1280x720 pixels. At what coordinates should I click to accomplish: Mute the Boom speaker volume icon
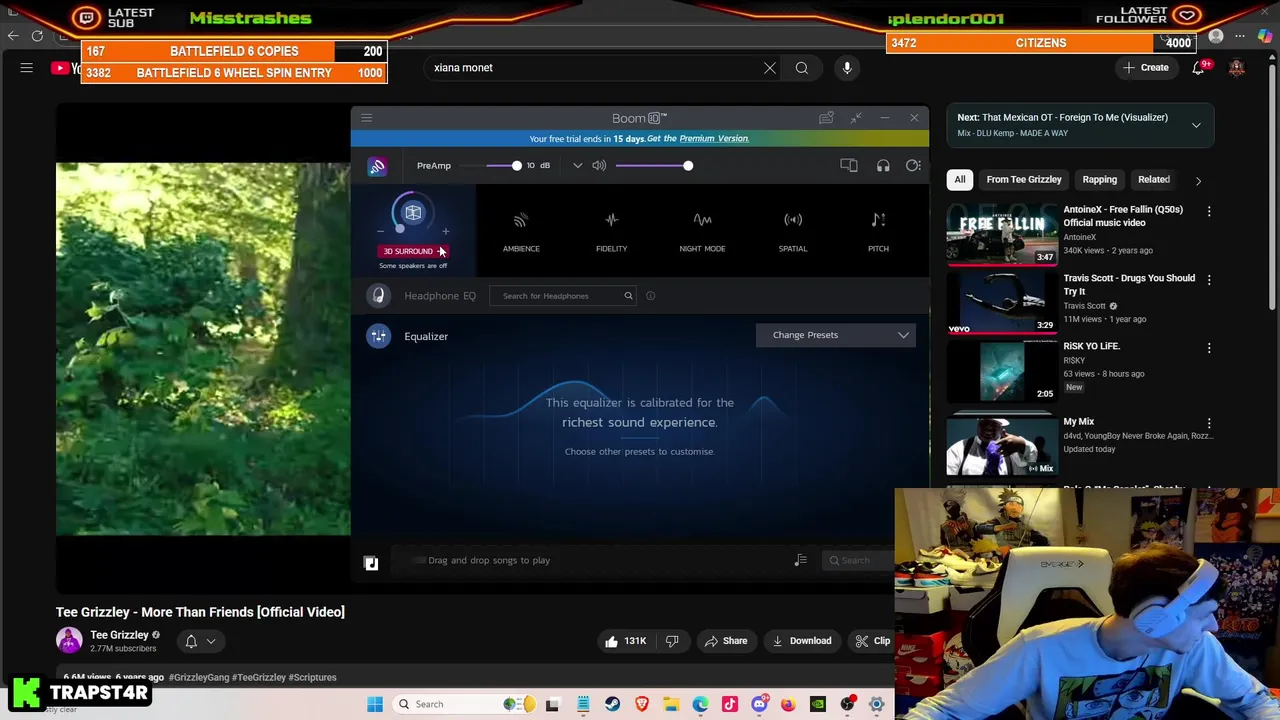[599, 166]
